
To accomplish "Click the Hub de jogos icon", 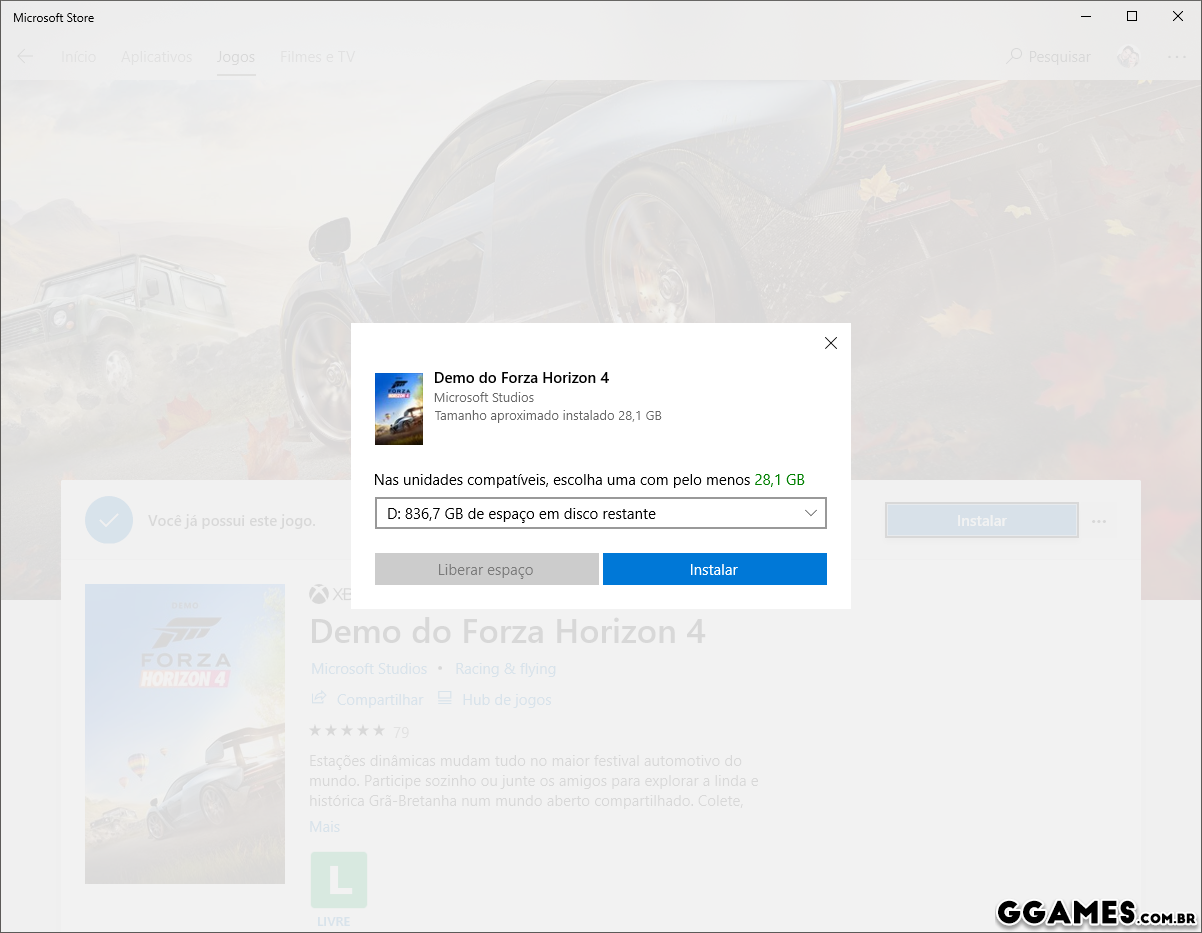I will point(445,699).
